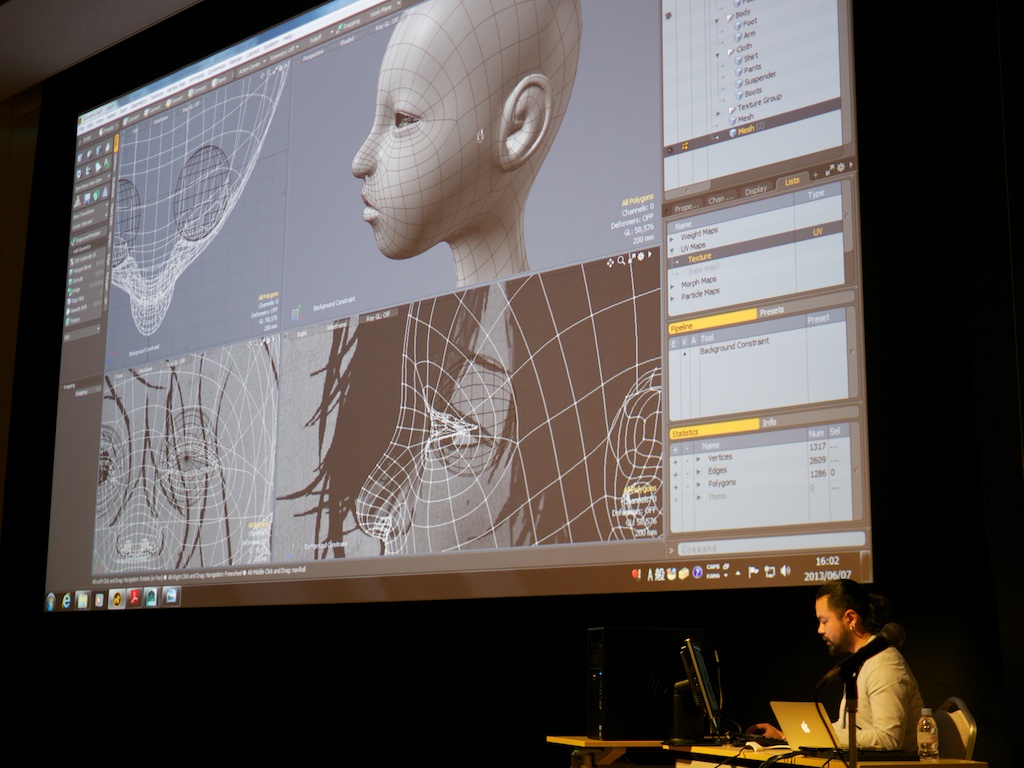Switch to the Lists tab
This screenshot has width=1024, height=768.
(x=792, y=182)
